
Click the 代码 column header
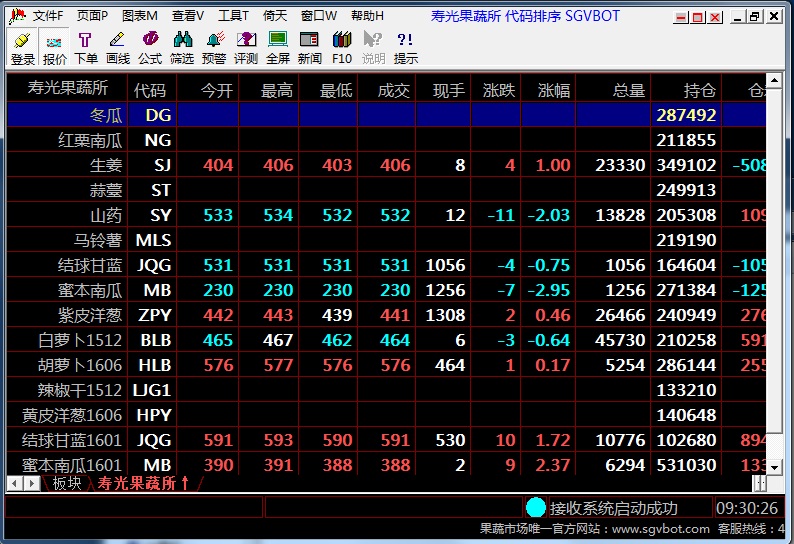pyautogui.click(x=150, y=90)
